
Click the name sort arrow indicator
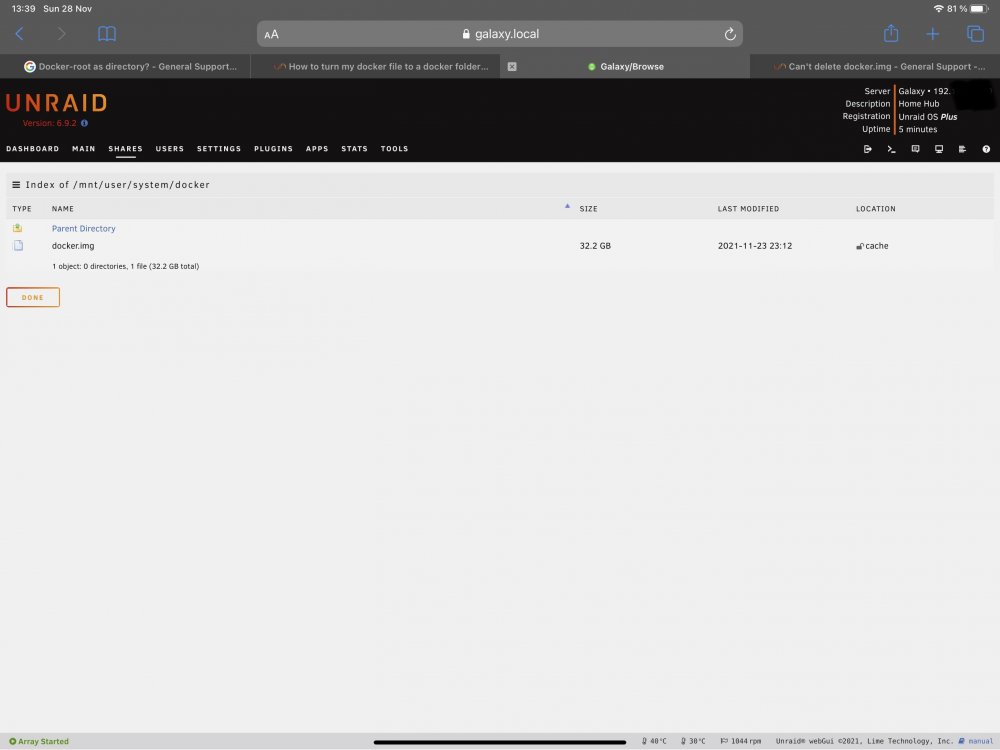pyautogui.click(x=567, y=206)
